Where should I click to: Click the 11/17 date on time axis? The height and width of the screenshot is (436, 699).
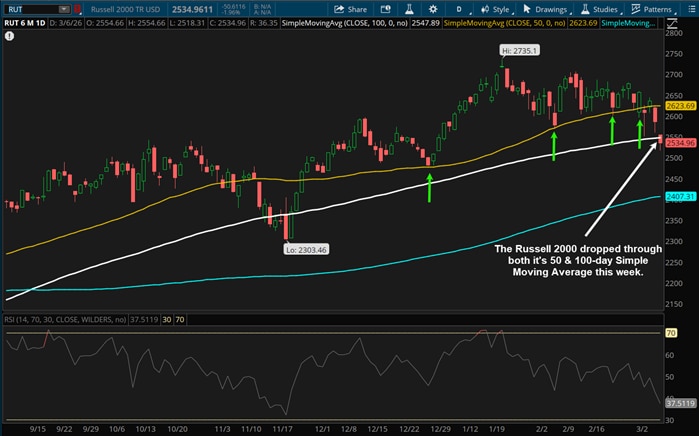tap(282, 429)
